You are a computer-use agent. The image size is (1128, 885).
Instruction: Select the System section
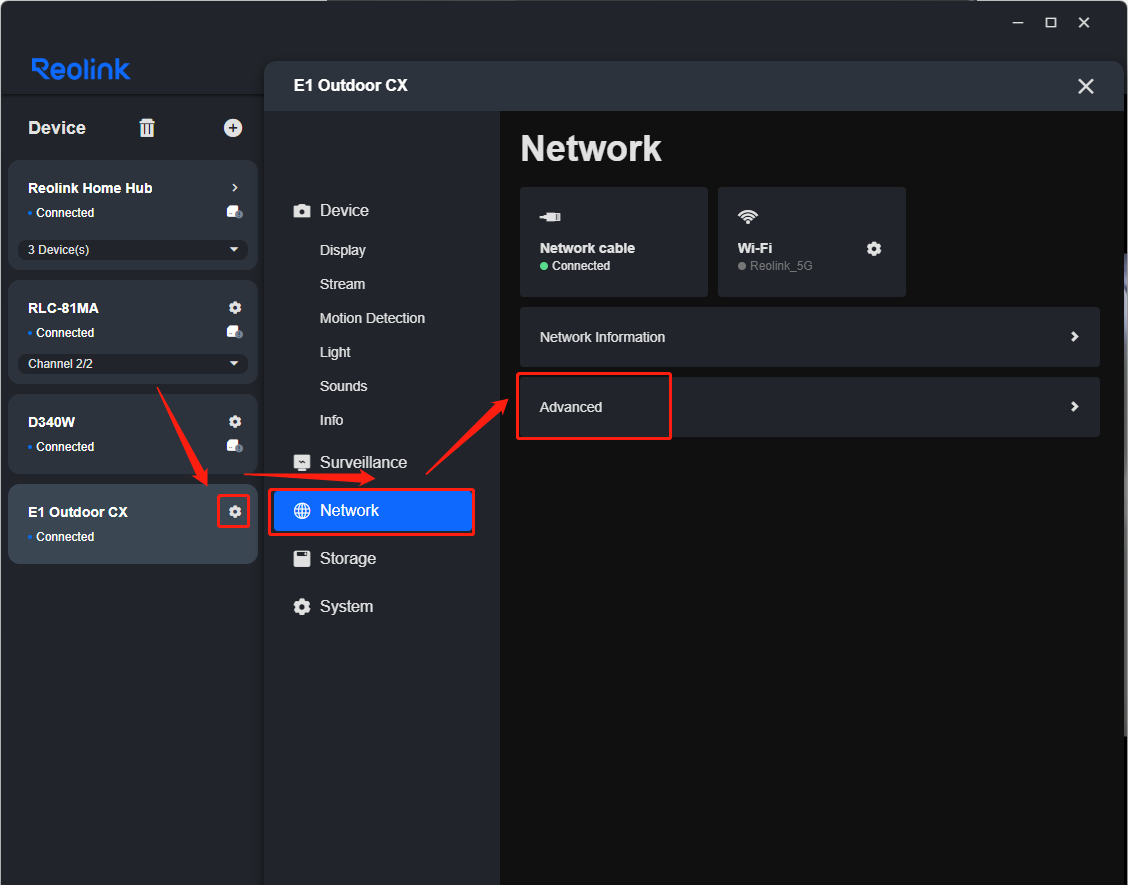333,607
